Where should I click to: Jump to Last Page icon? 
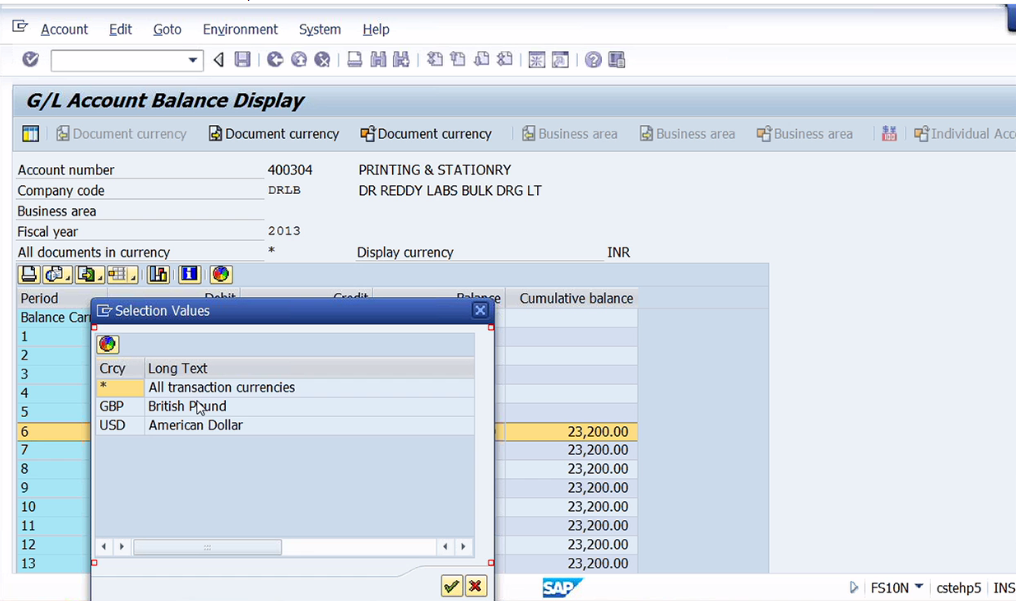tap(505, 60)
